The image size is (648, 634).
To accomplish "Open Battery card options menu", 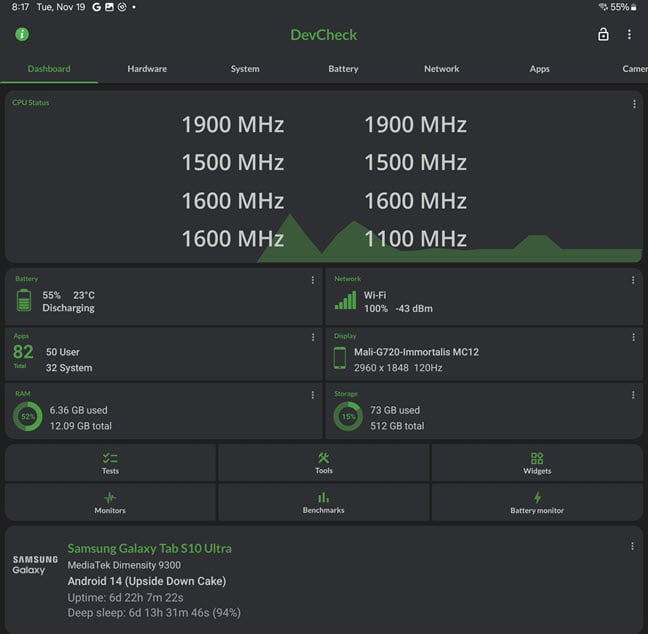I will [x=312, y=280].
